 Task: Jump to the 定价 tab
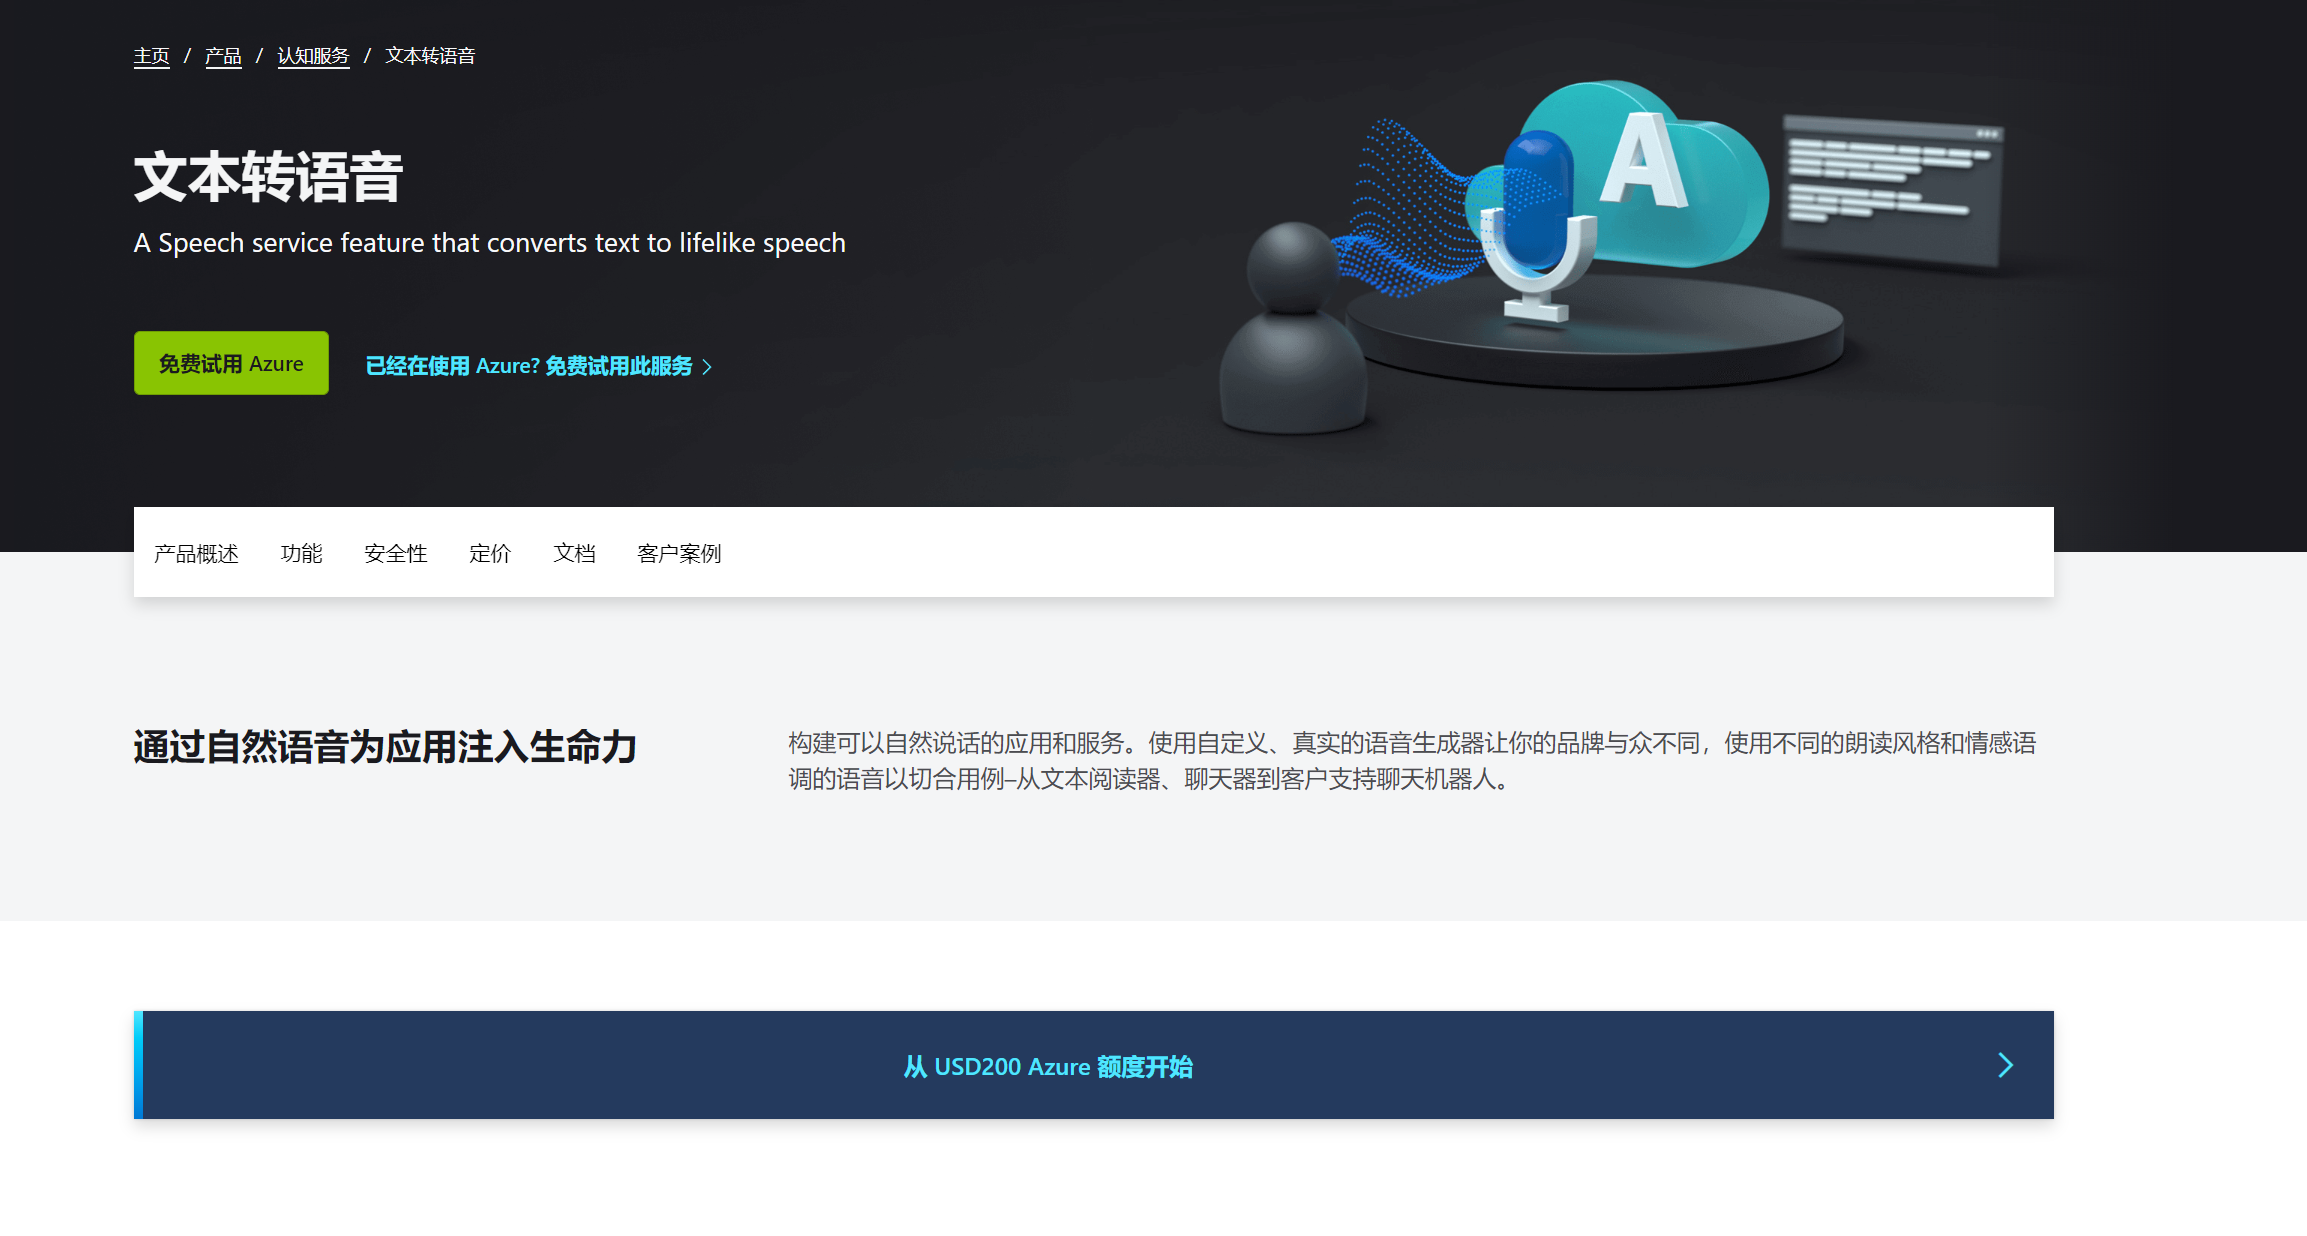coord(490,553)
